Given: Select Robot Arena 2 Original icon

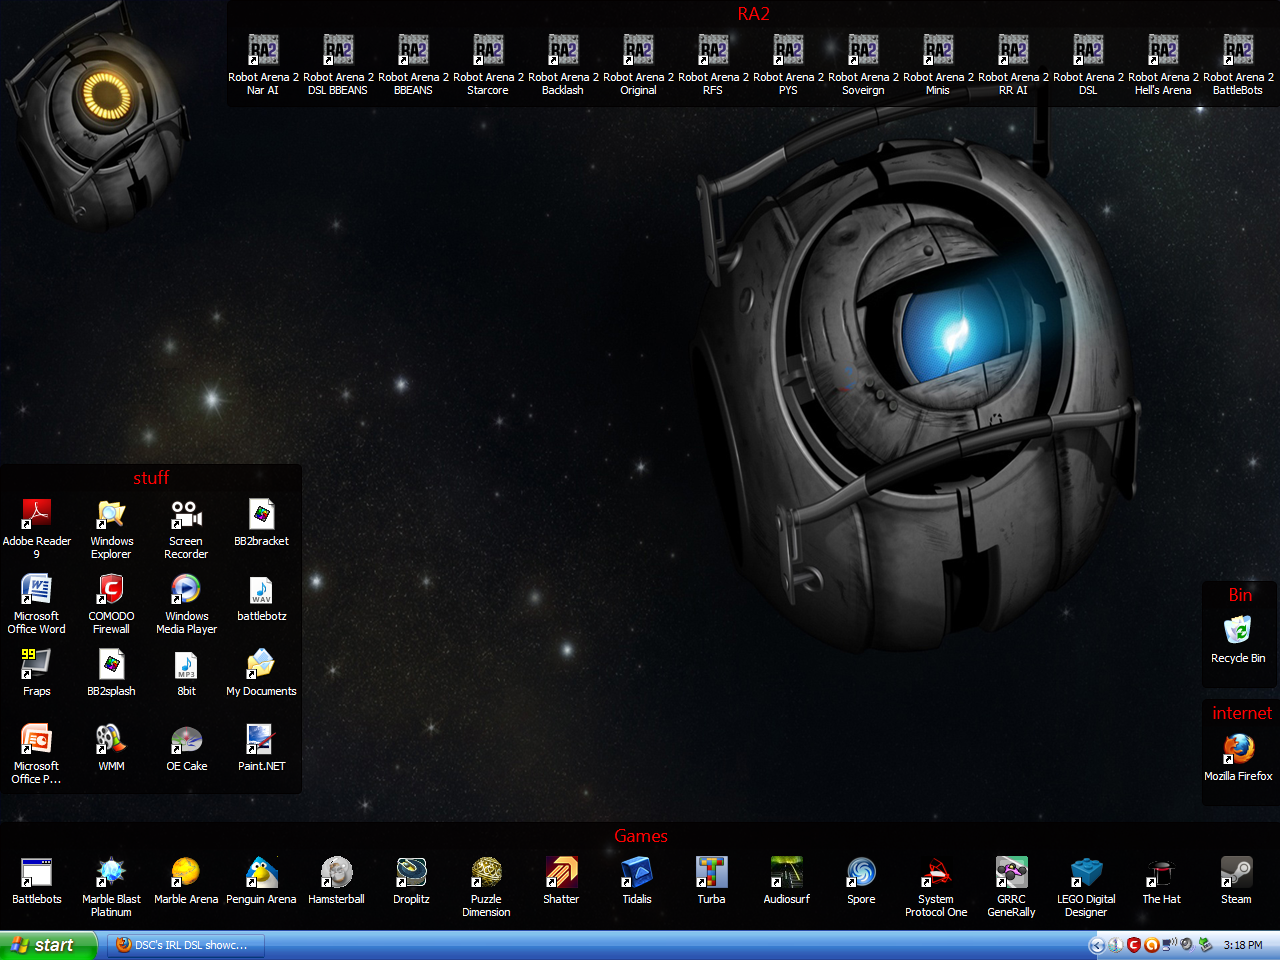Looking at the screenshot, I should [638, 65].
